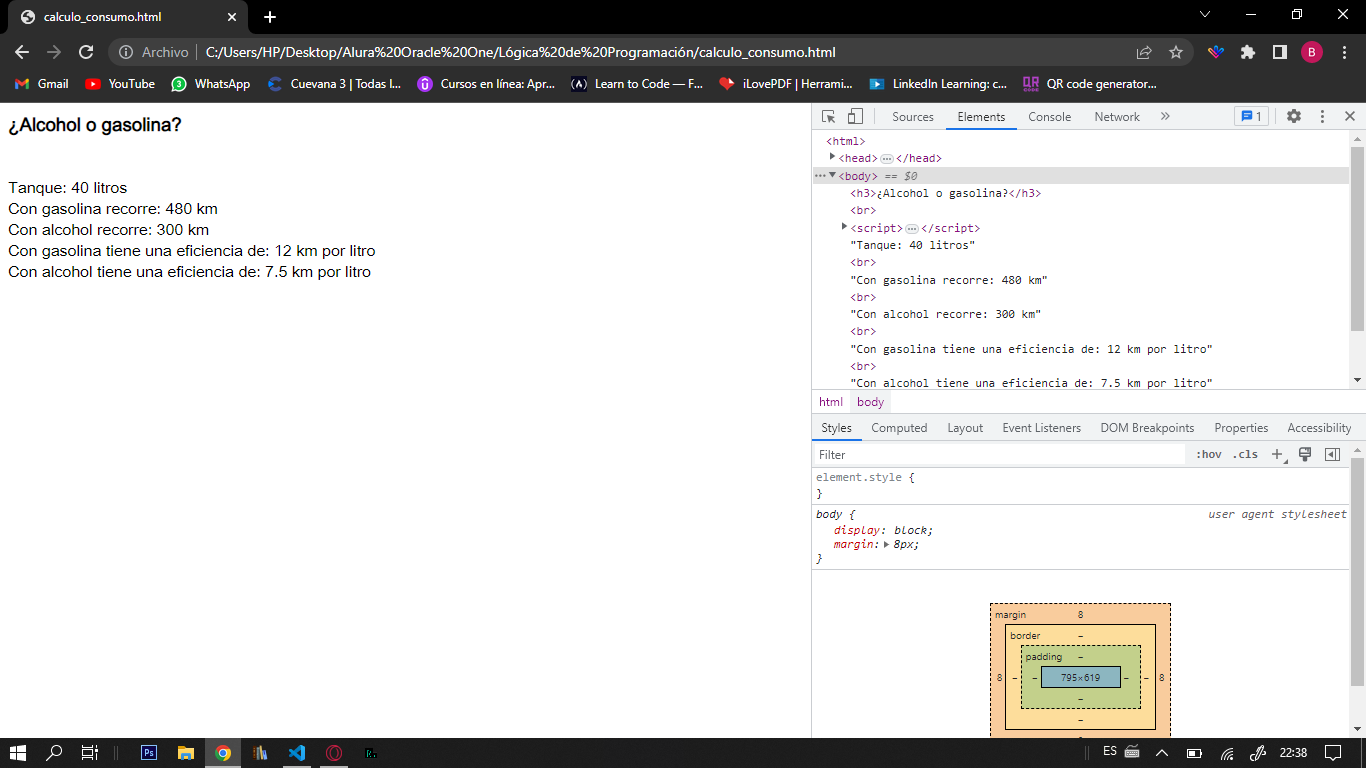Close the DevTools panel

coord(1349,117)
